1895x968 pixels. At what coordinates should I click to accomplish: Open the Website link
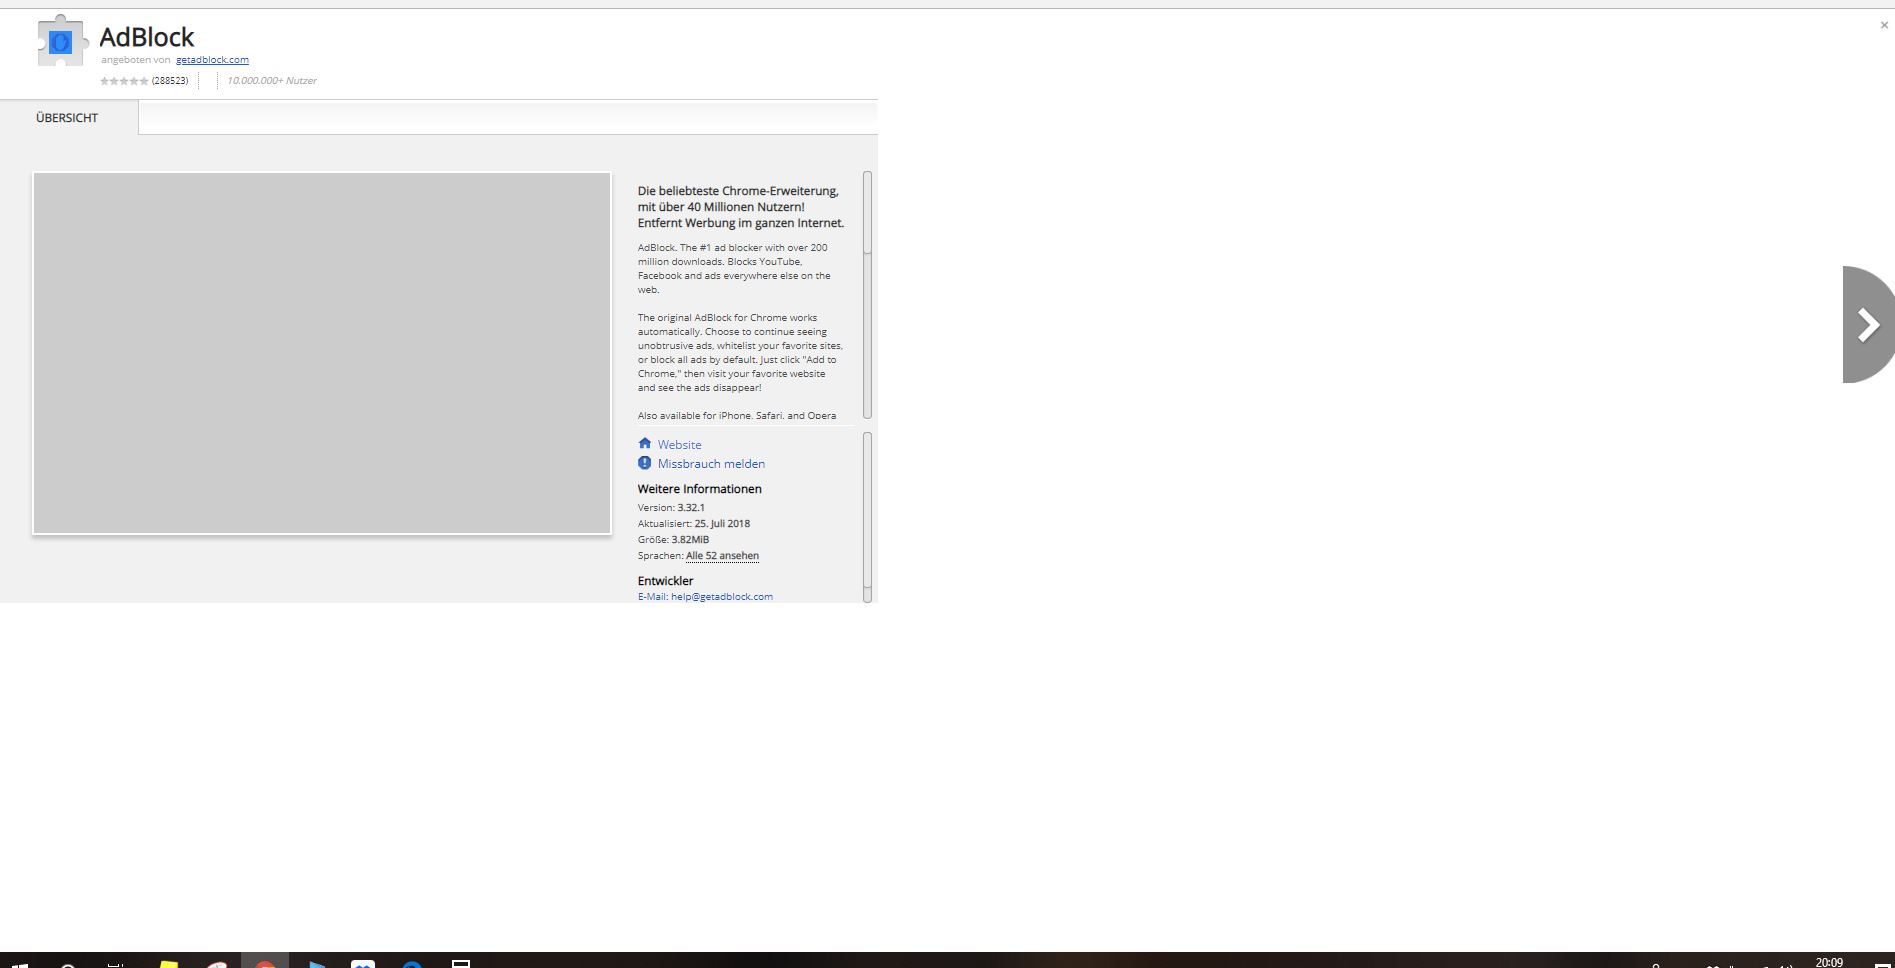point(680,445)
